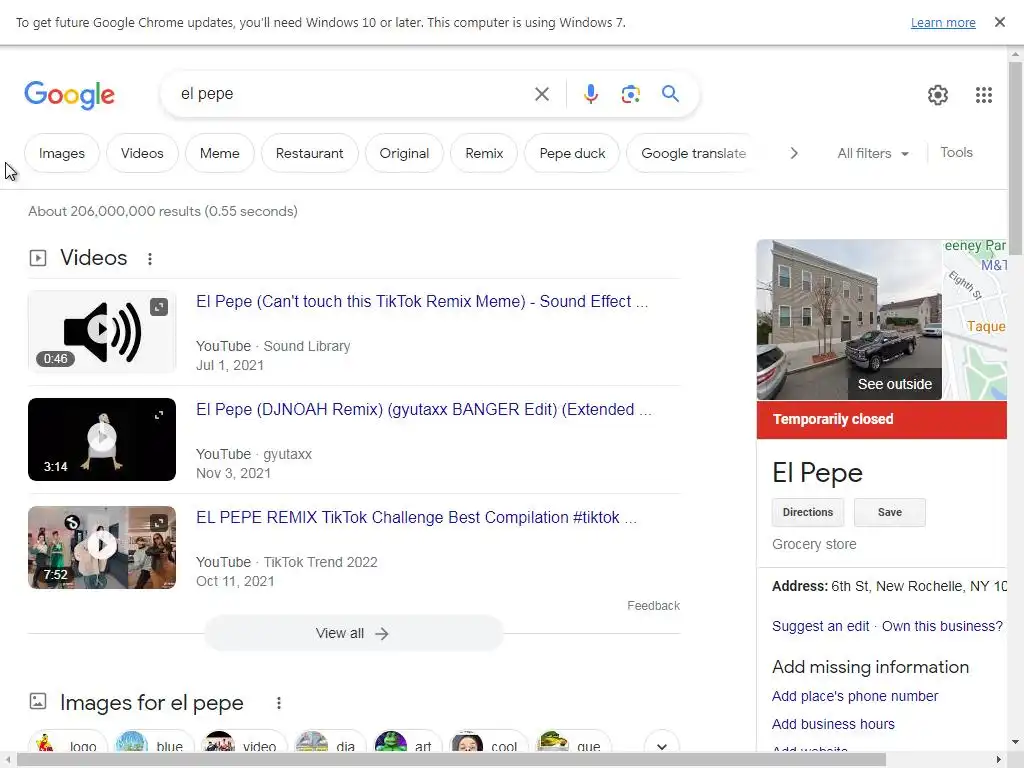
Task: Show more filter chips with the right chevron
Action: [x=793, y=153]
